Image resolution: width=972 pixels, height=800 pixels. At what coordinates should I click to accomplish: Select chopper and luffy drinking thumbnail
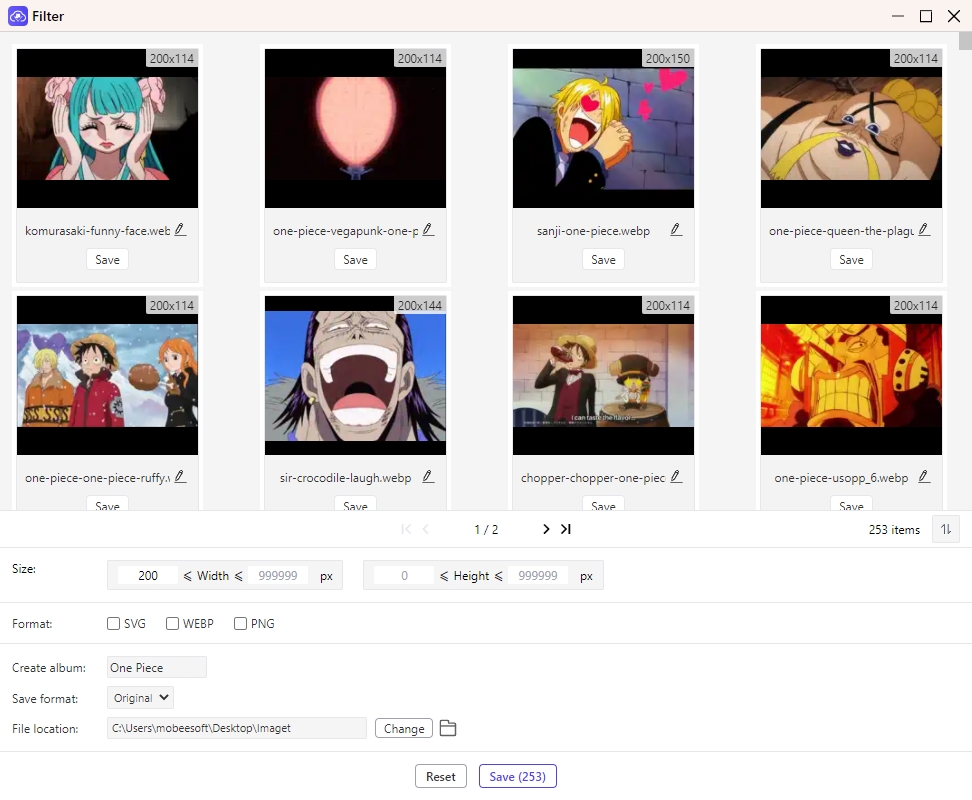click(x=603, y=376)
